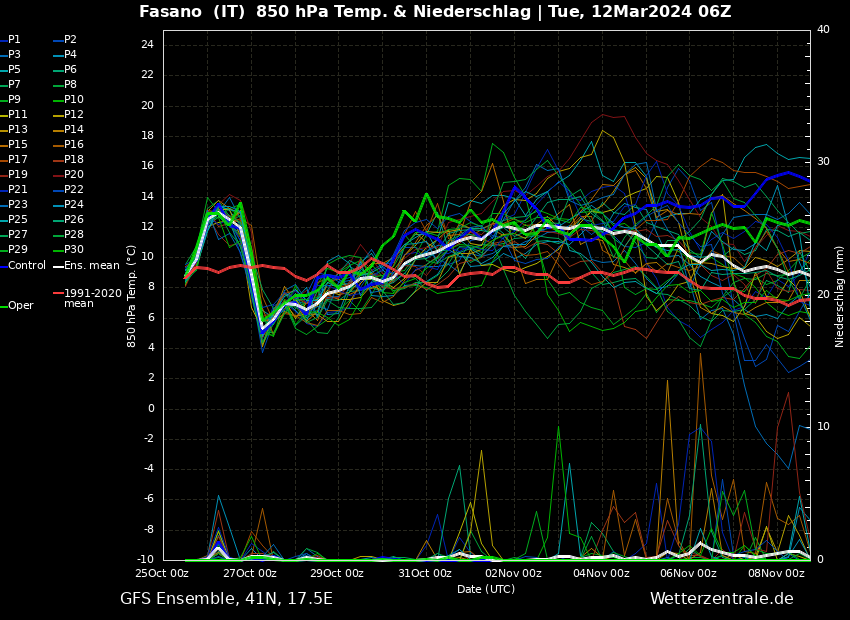Click the P29 legend label
This screenshot has width=850, height=620.
pos(18,250)
